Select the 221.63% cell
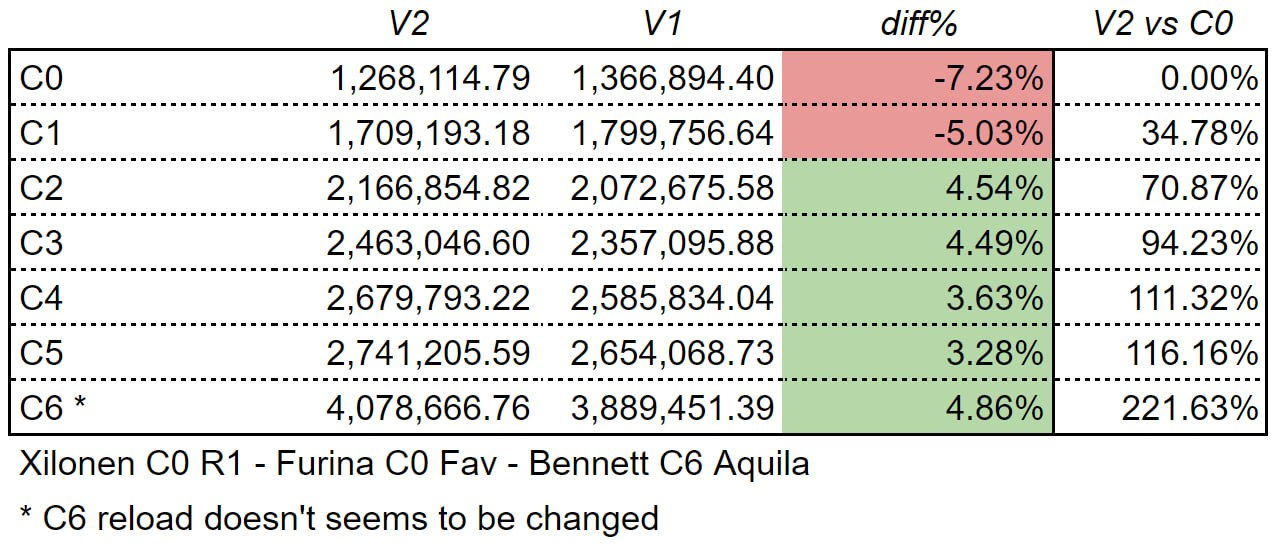This screenshot has height=547, width=1276. (x=1187, y=408)
